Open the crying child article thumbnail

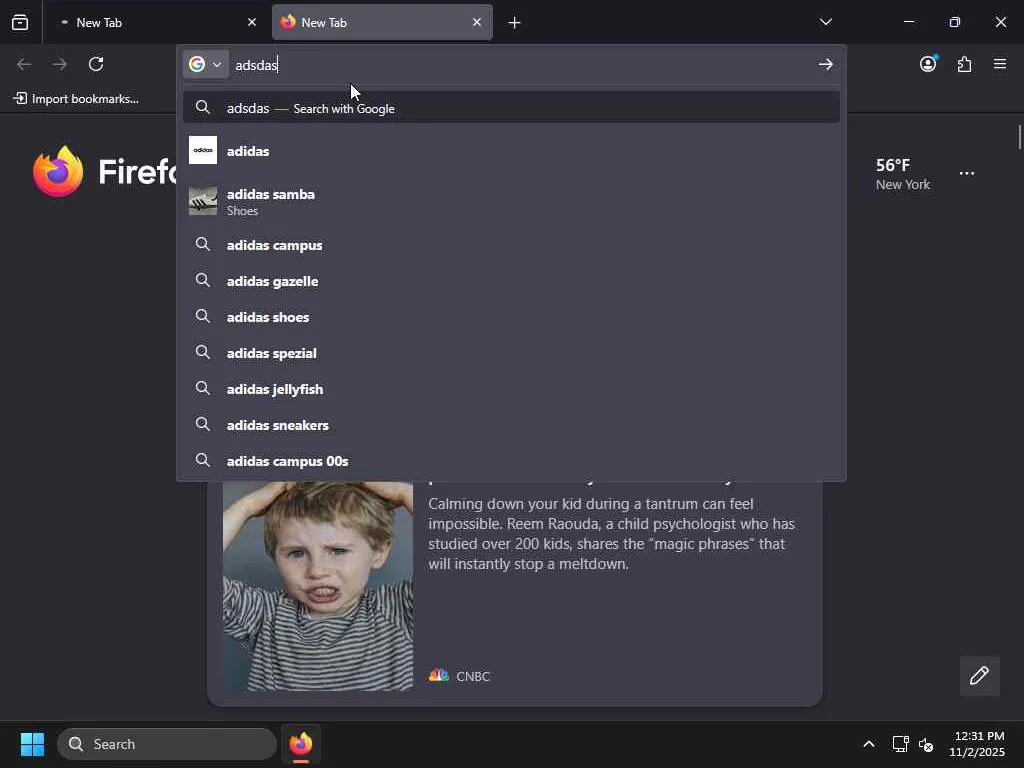318,586
